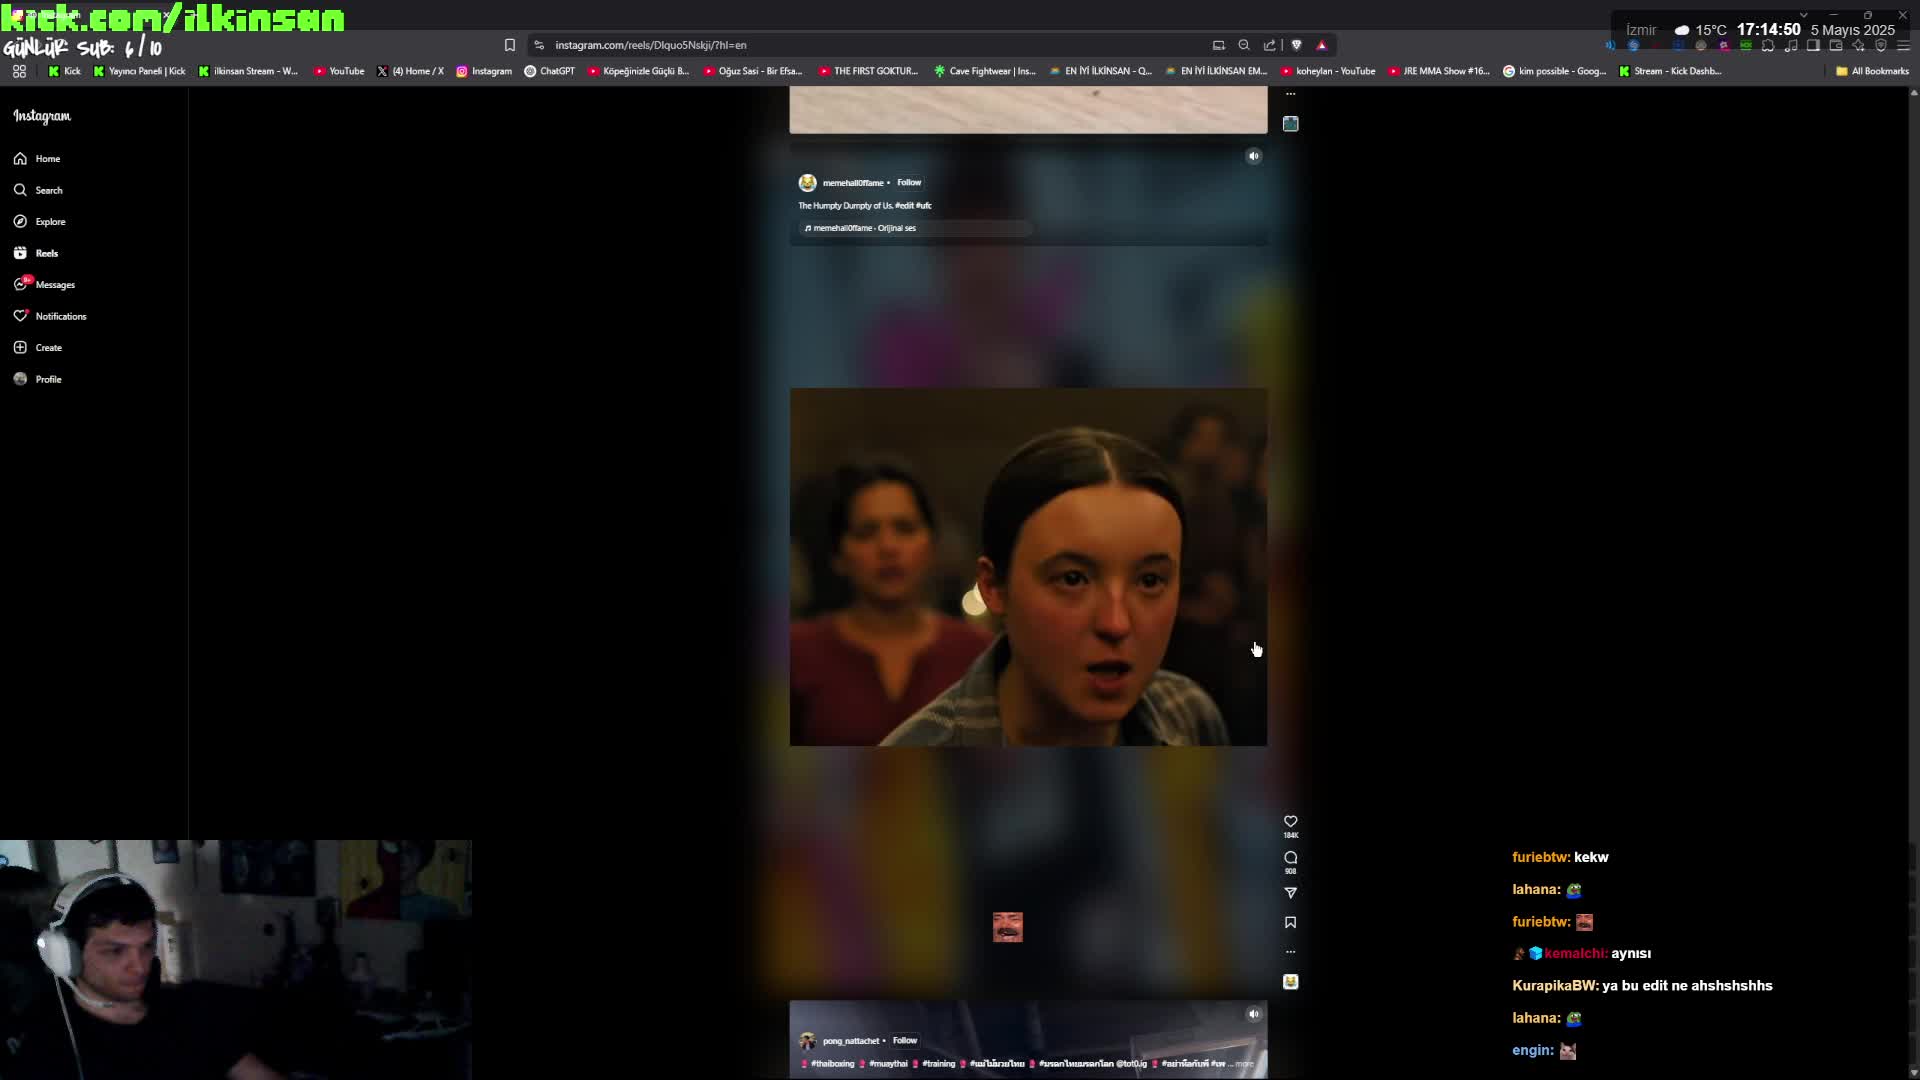Open the Reels section in sidebar
Viewport: 1920px width, 1080px height.
pyautogui.click(x=46, y=253)
